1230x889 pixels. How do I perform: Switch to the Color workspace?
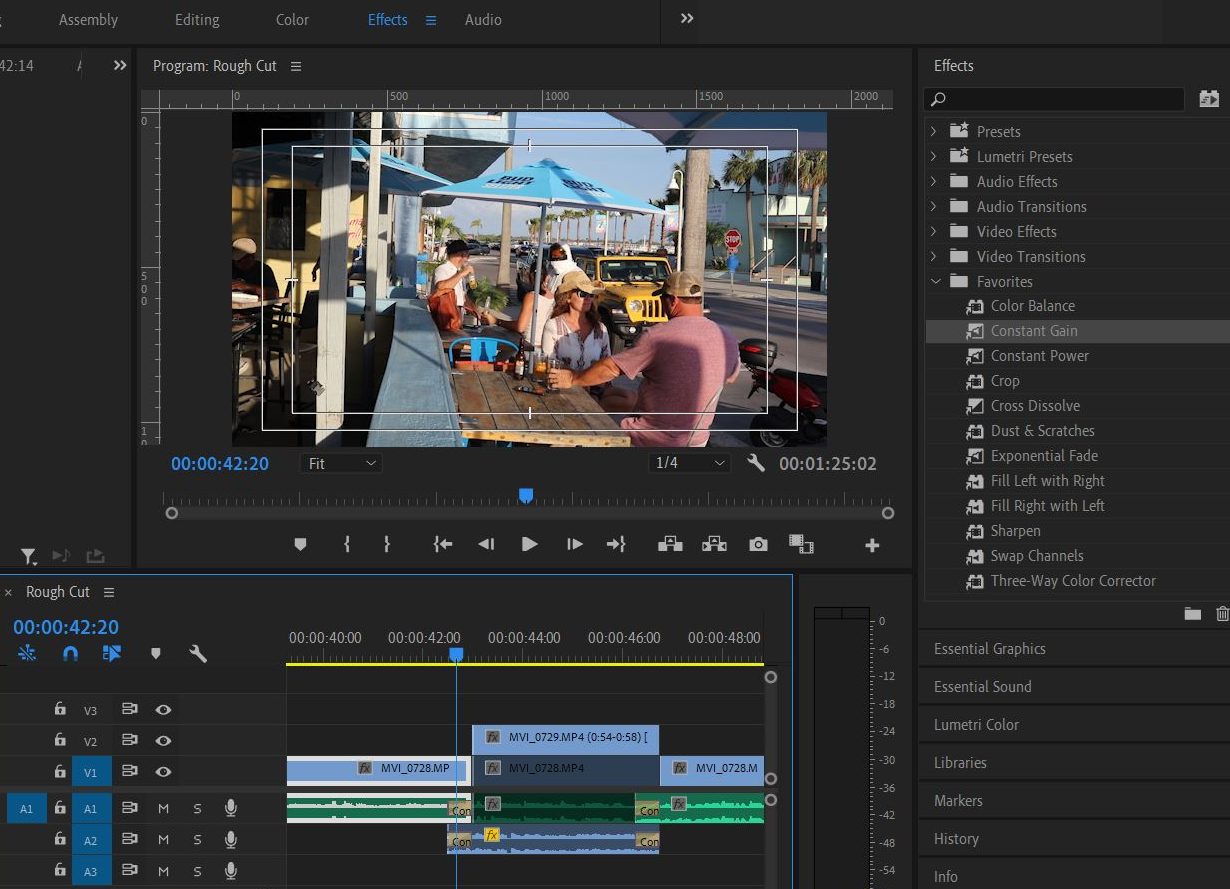[x=292, y=19]
